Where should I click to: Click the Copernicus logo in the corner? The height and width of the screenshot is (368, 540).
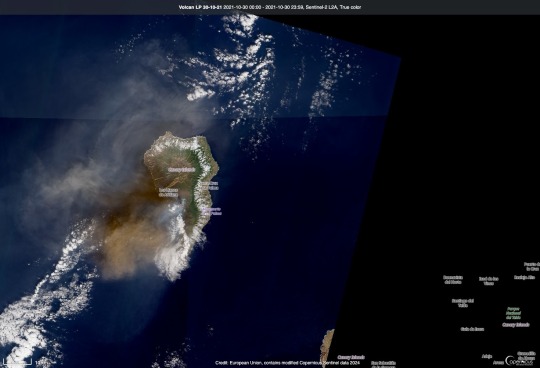[x=520, y=360]
